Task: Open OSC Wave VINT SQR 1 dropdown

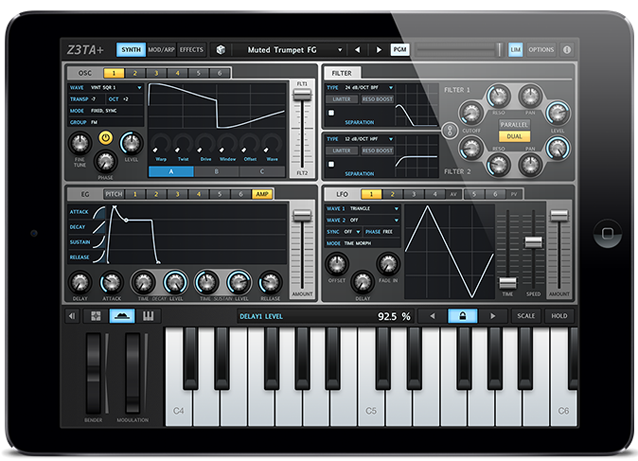Action: tap(106, 87)
